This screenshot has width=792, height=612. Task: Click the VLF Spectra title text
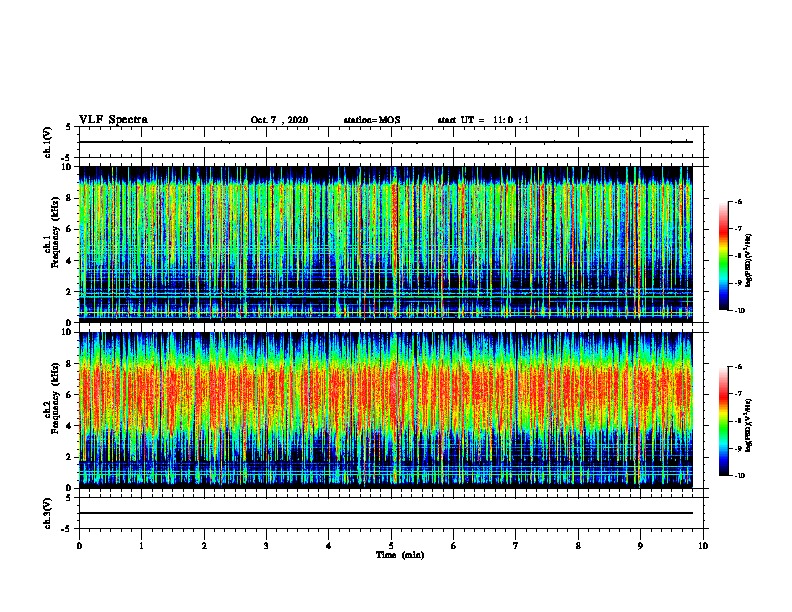tap(113, 120)
